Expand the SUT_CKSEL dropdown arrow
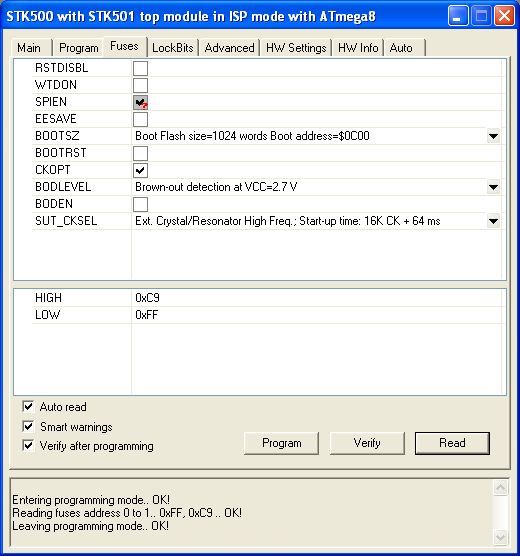The image size is (520, 556). 493,221
